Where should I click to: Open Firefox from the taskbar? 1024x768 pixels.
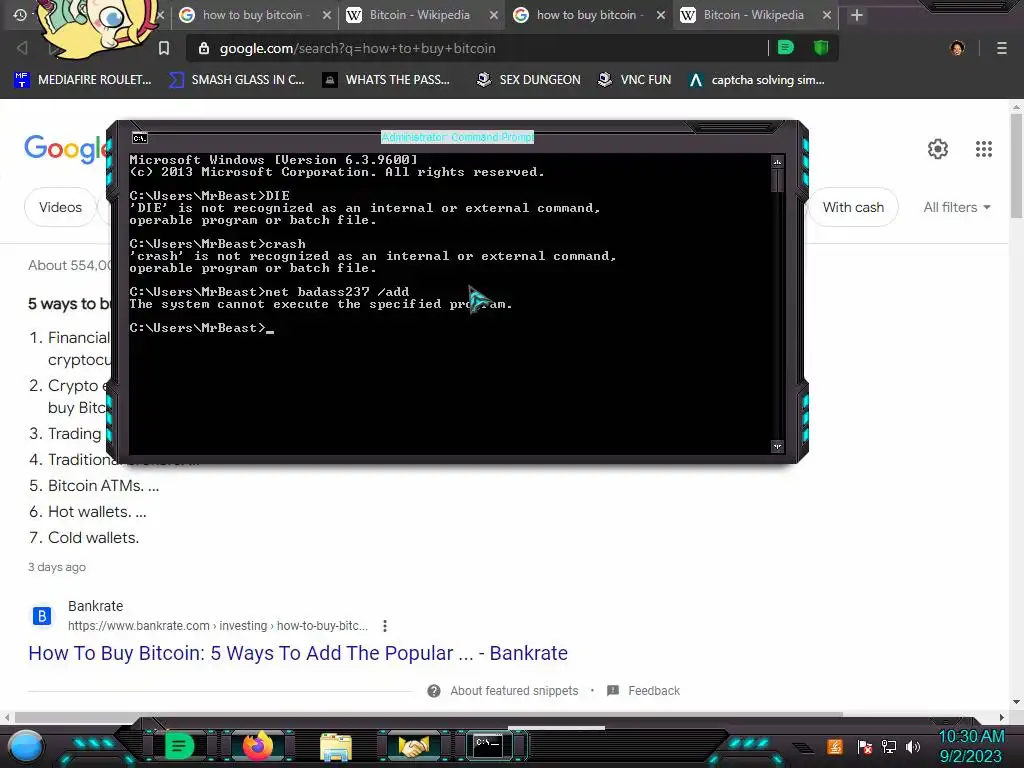[257, 746]
